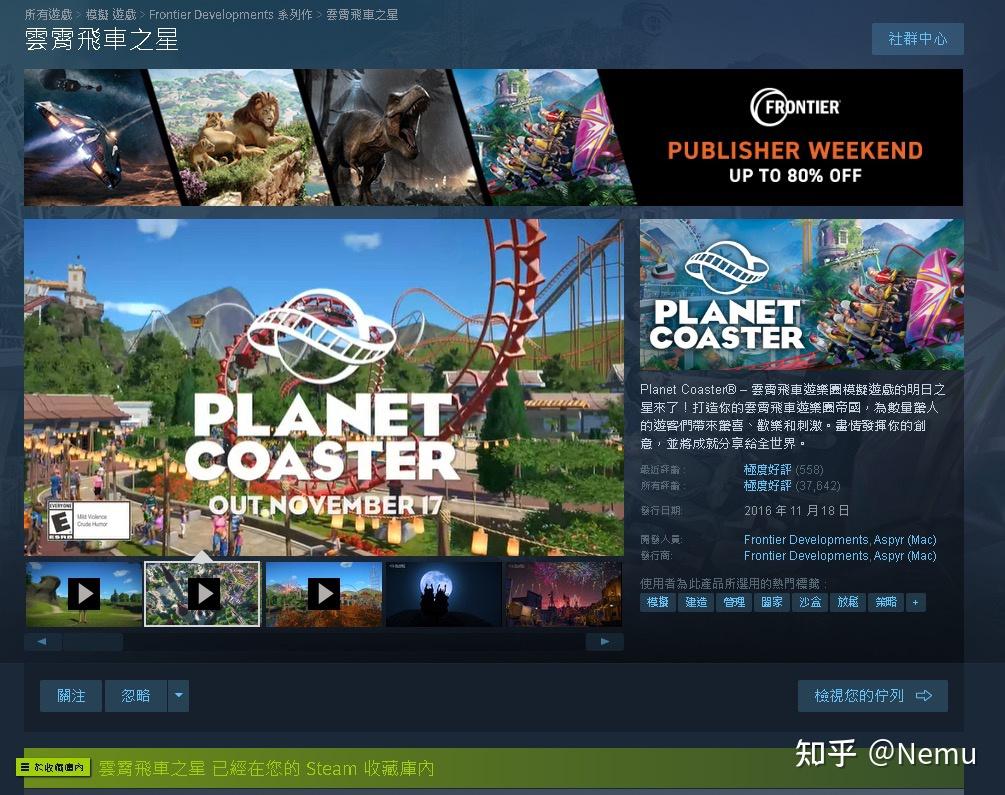Click the release date 2016 年 11 月 18 日

[797, 510]
